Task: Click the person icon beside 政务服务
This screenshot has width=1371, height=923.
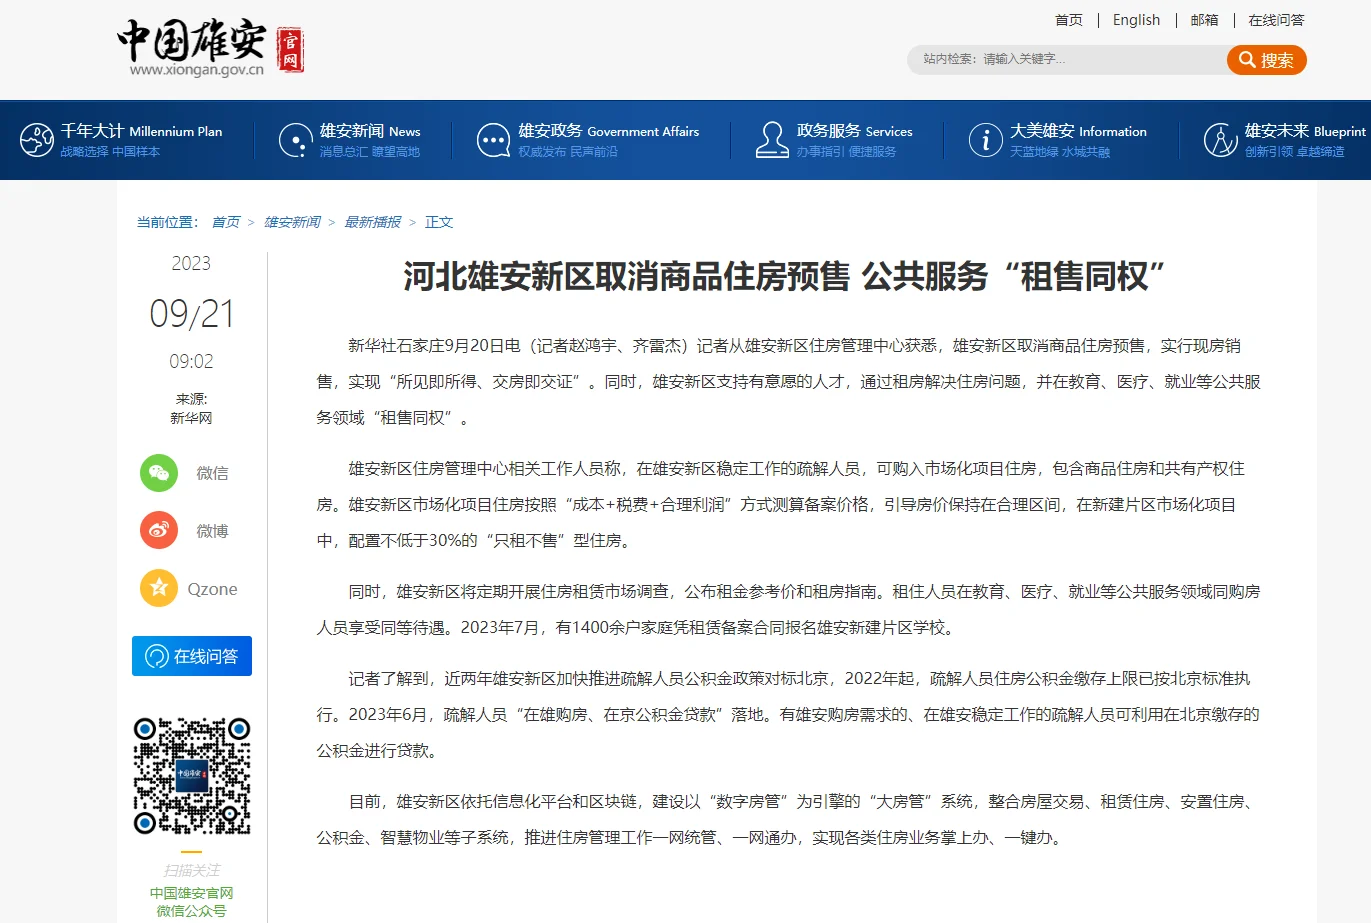Action: pos(772,140)
